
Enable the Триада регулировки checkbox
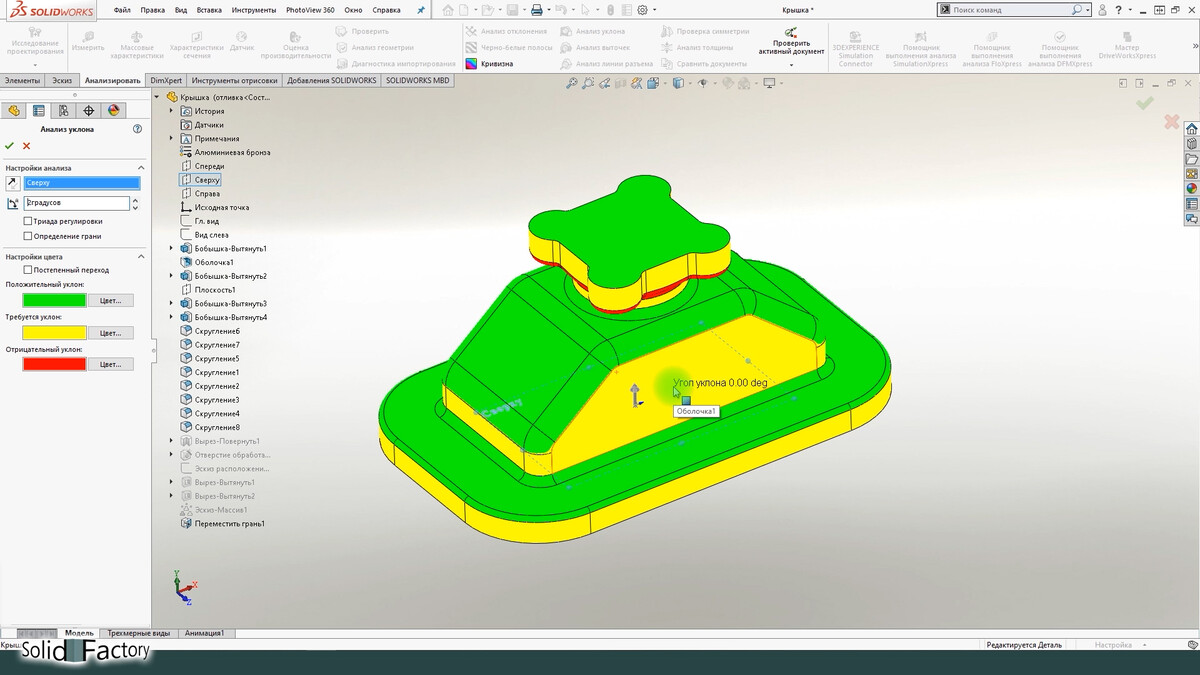point(28,221)
